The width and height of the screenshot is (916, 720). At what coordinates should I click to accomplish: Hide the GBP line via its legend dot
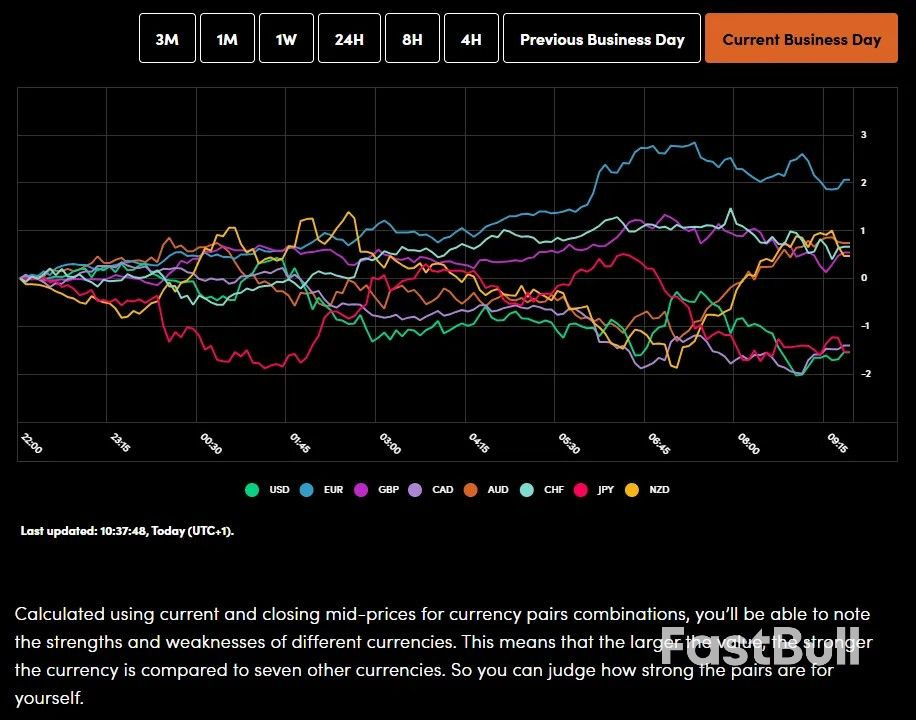pyautogui.click(x=362, y=490)
